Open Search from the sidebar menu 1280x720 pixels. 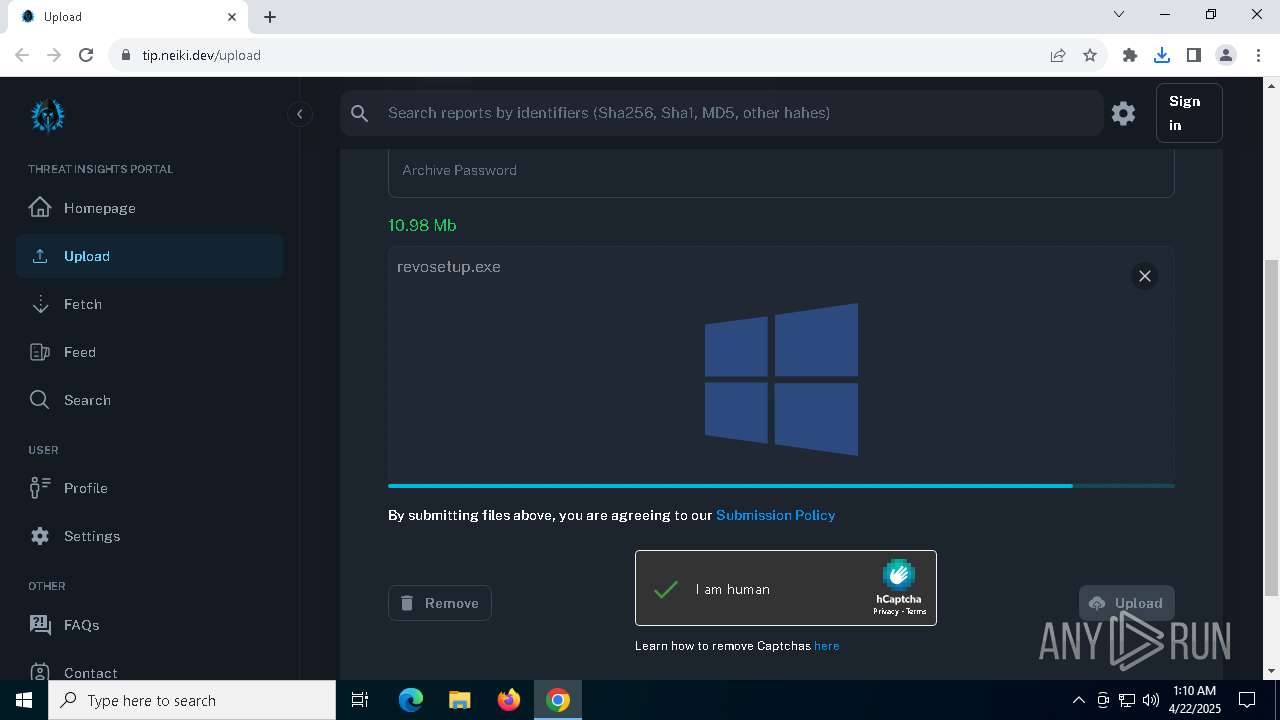(x=150, y=400)
